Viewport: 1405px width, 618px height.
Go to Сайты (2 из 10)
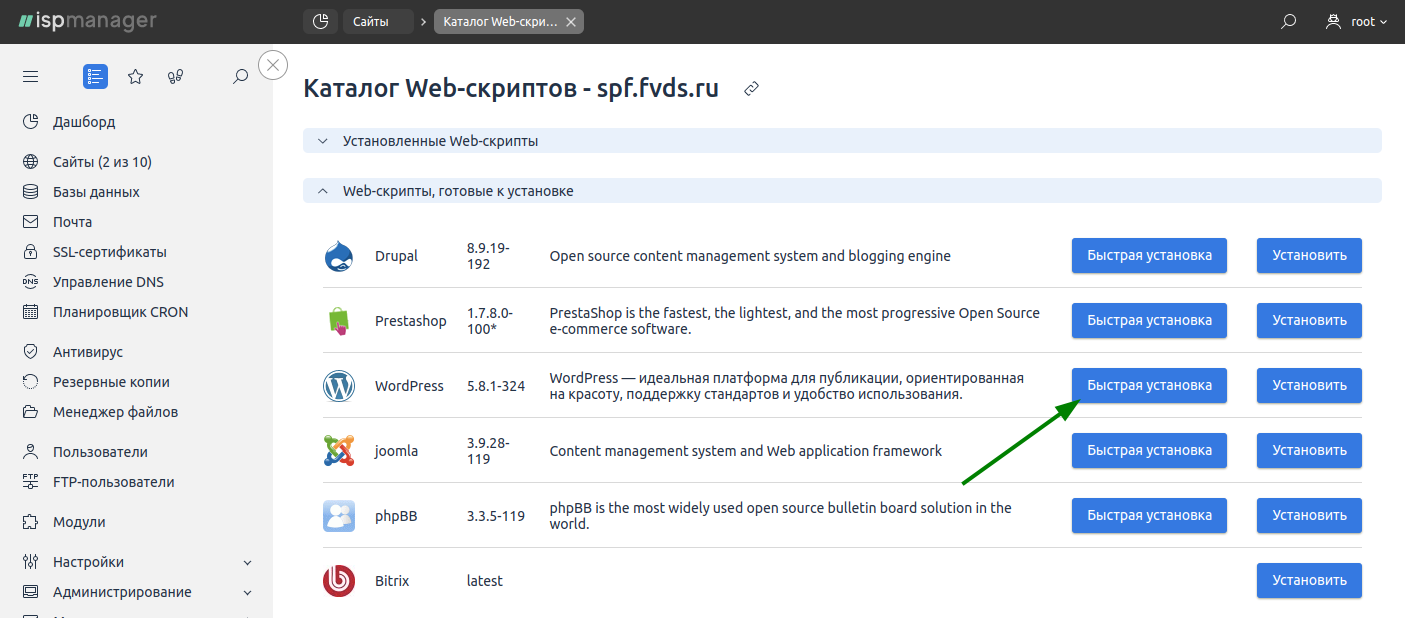pyautogui.click(x=102, y=162)
